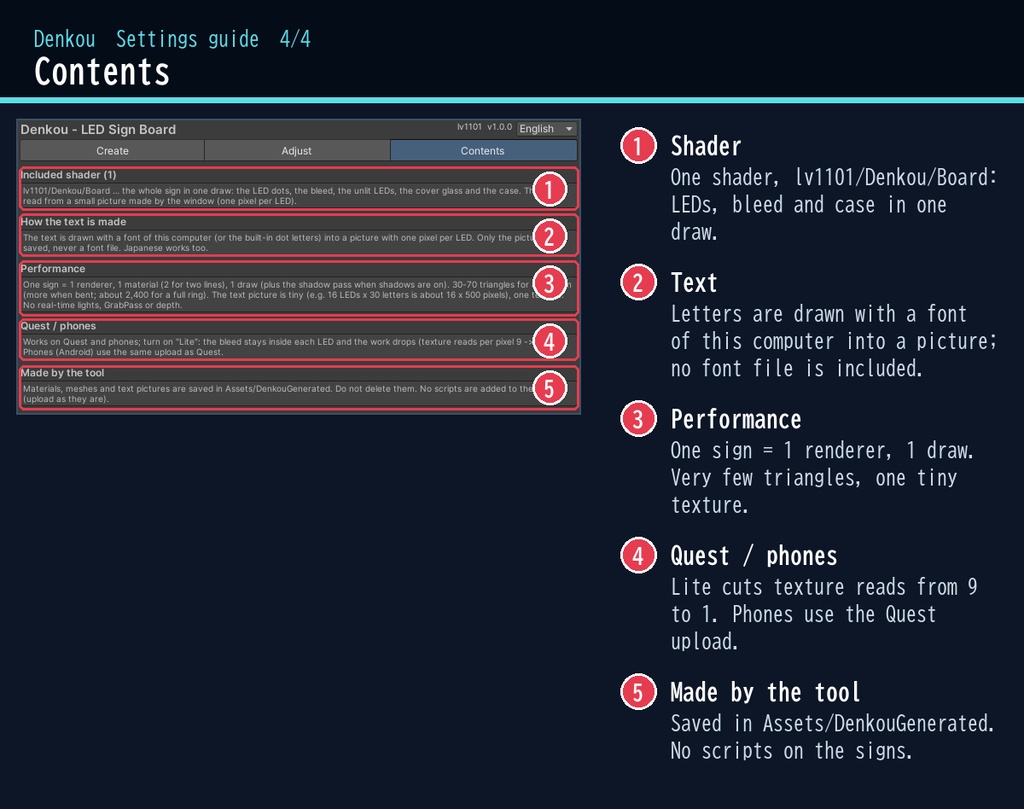Click the 'lv1101 v1.0.0' version label
This screenshot has height=809, width=1024.
pos(484,127)
